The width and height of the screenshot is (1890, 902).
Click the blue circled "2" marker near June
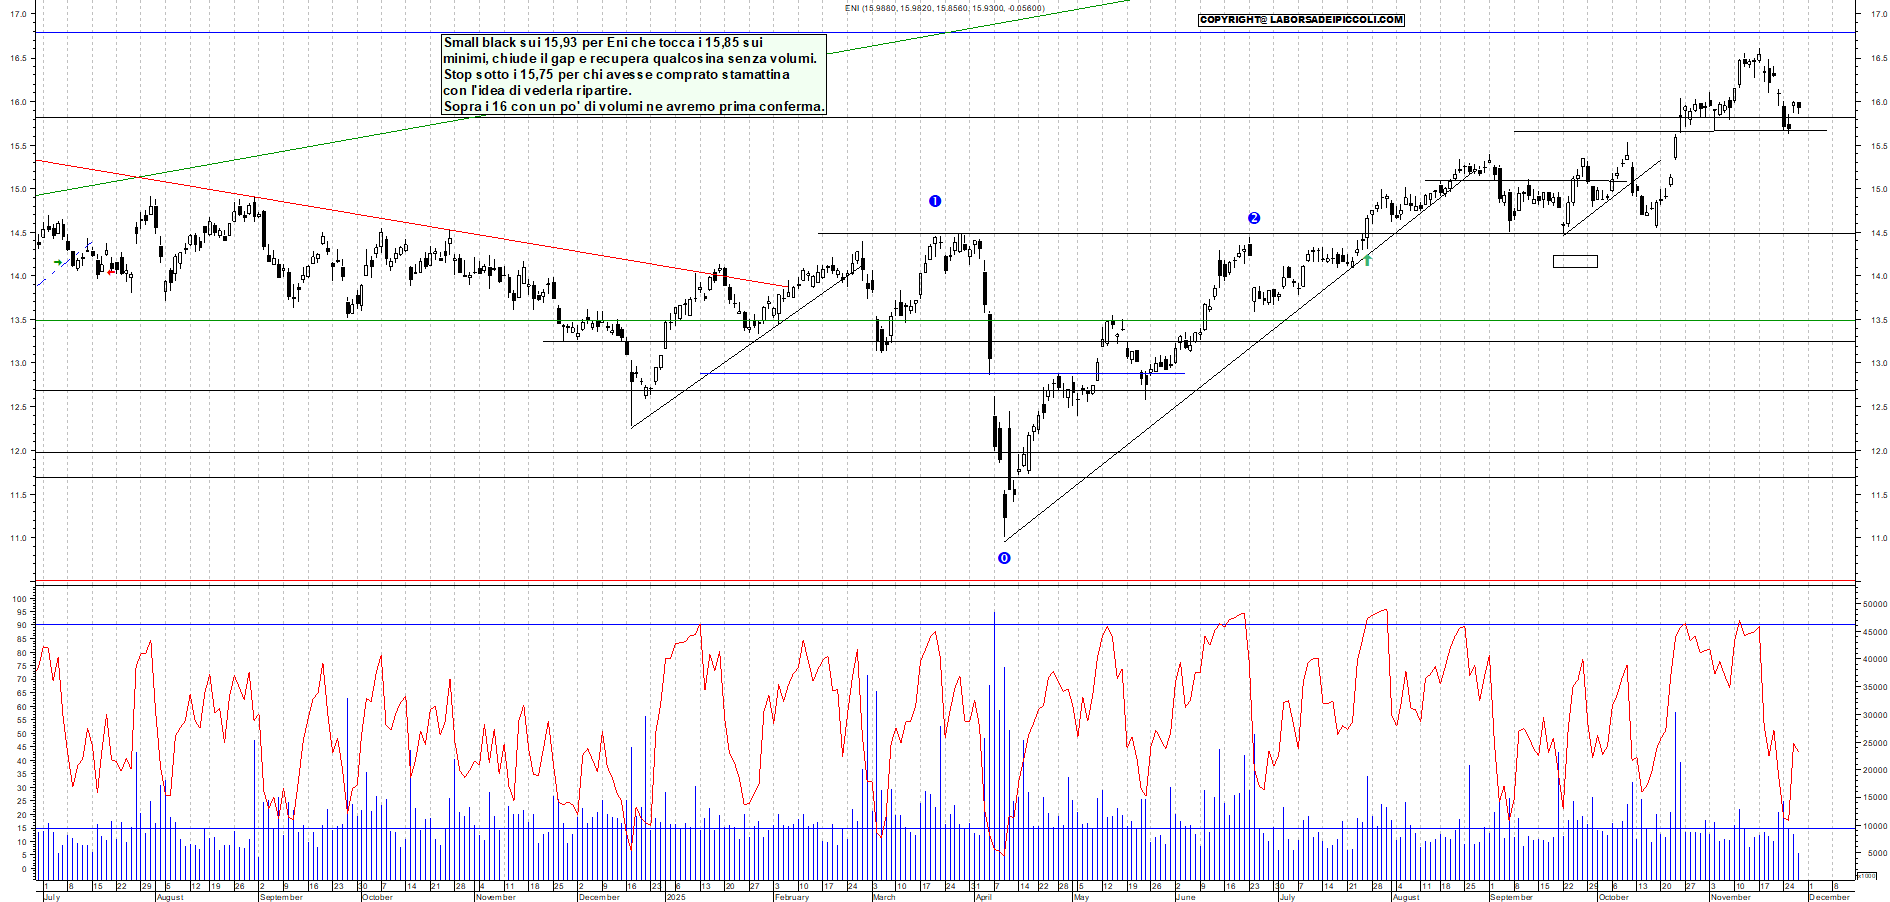(1253, 216)
